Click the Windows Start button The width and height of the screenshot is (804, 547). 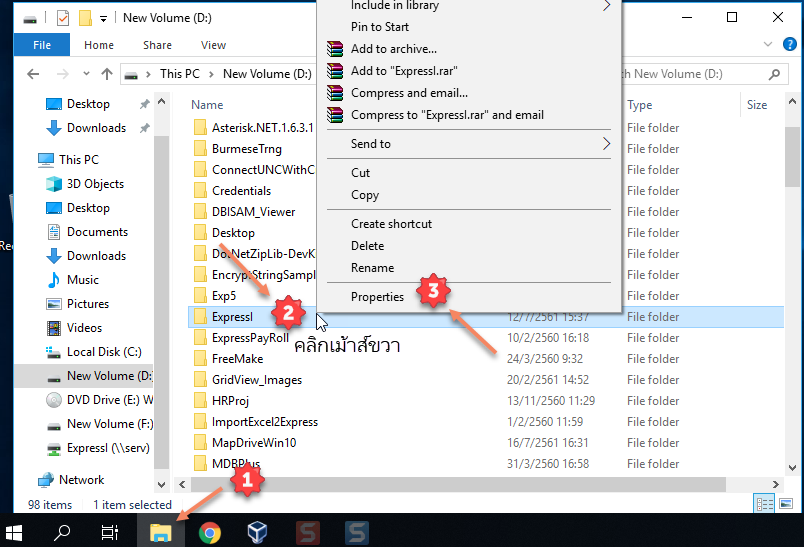pos(16,532)
